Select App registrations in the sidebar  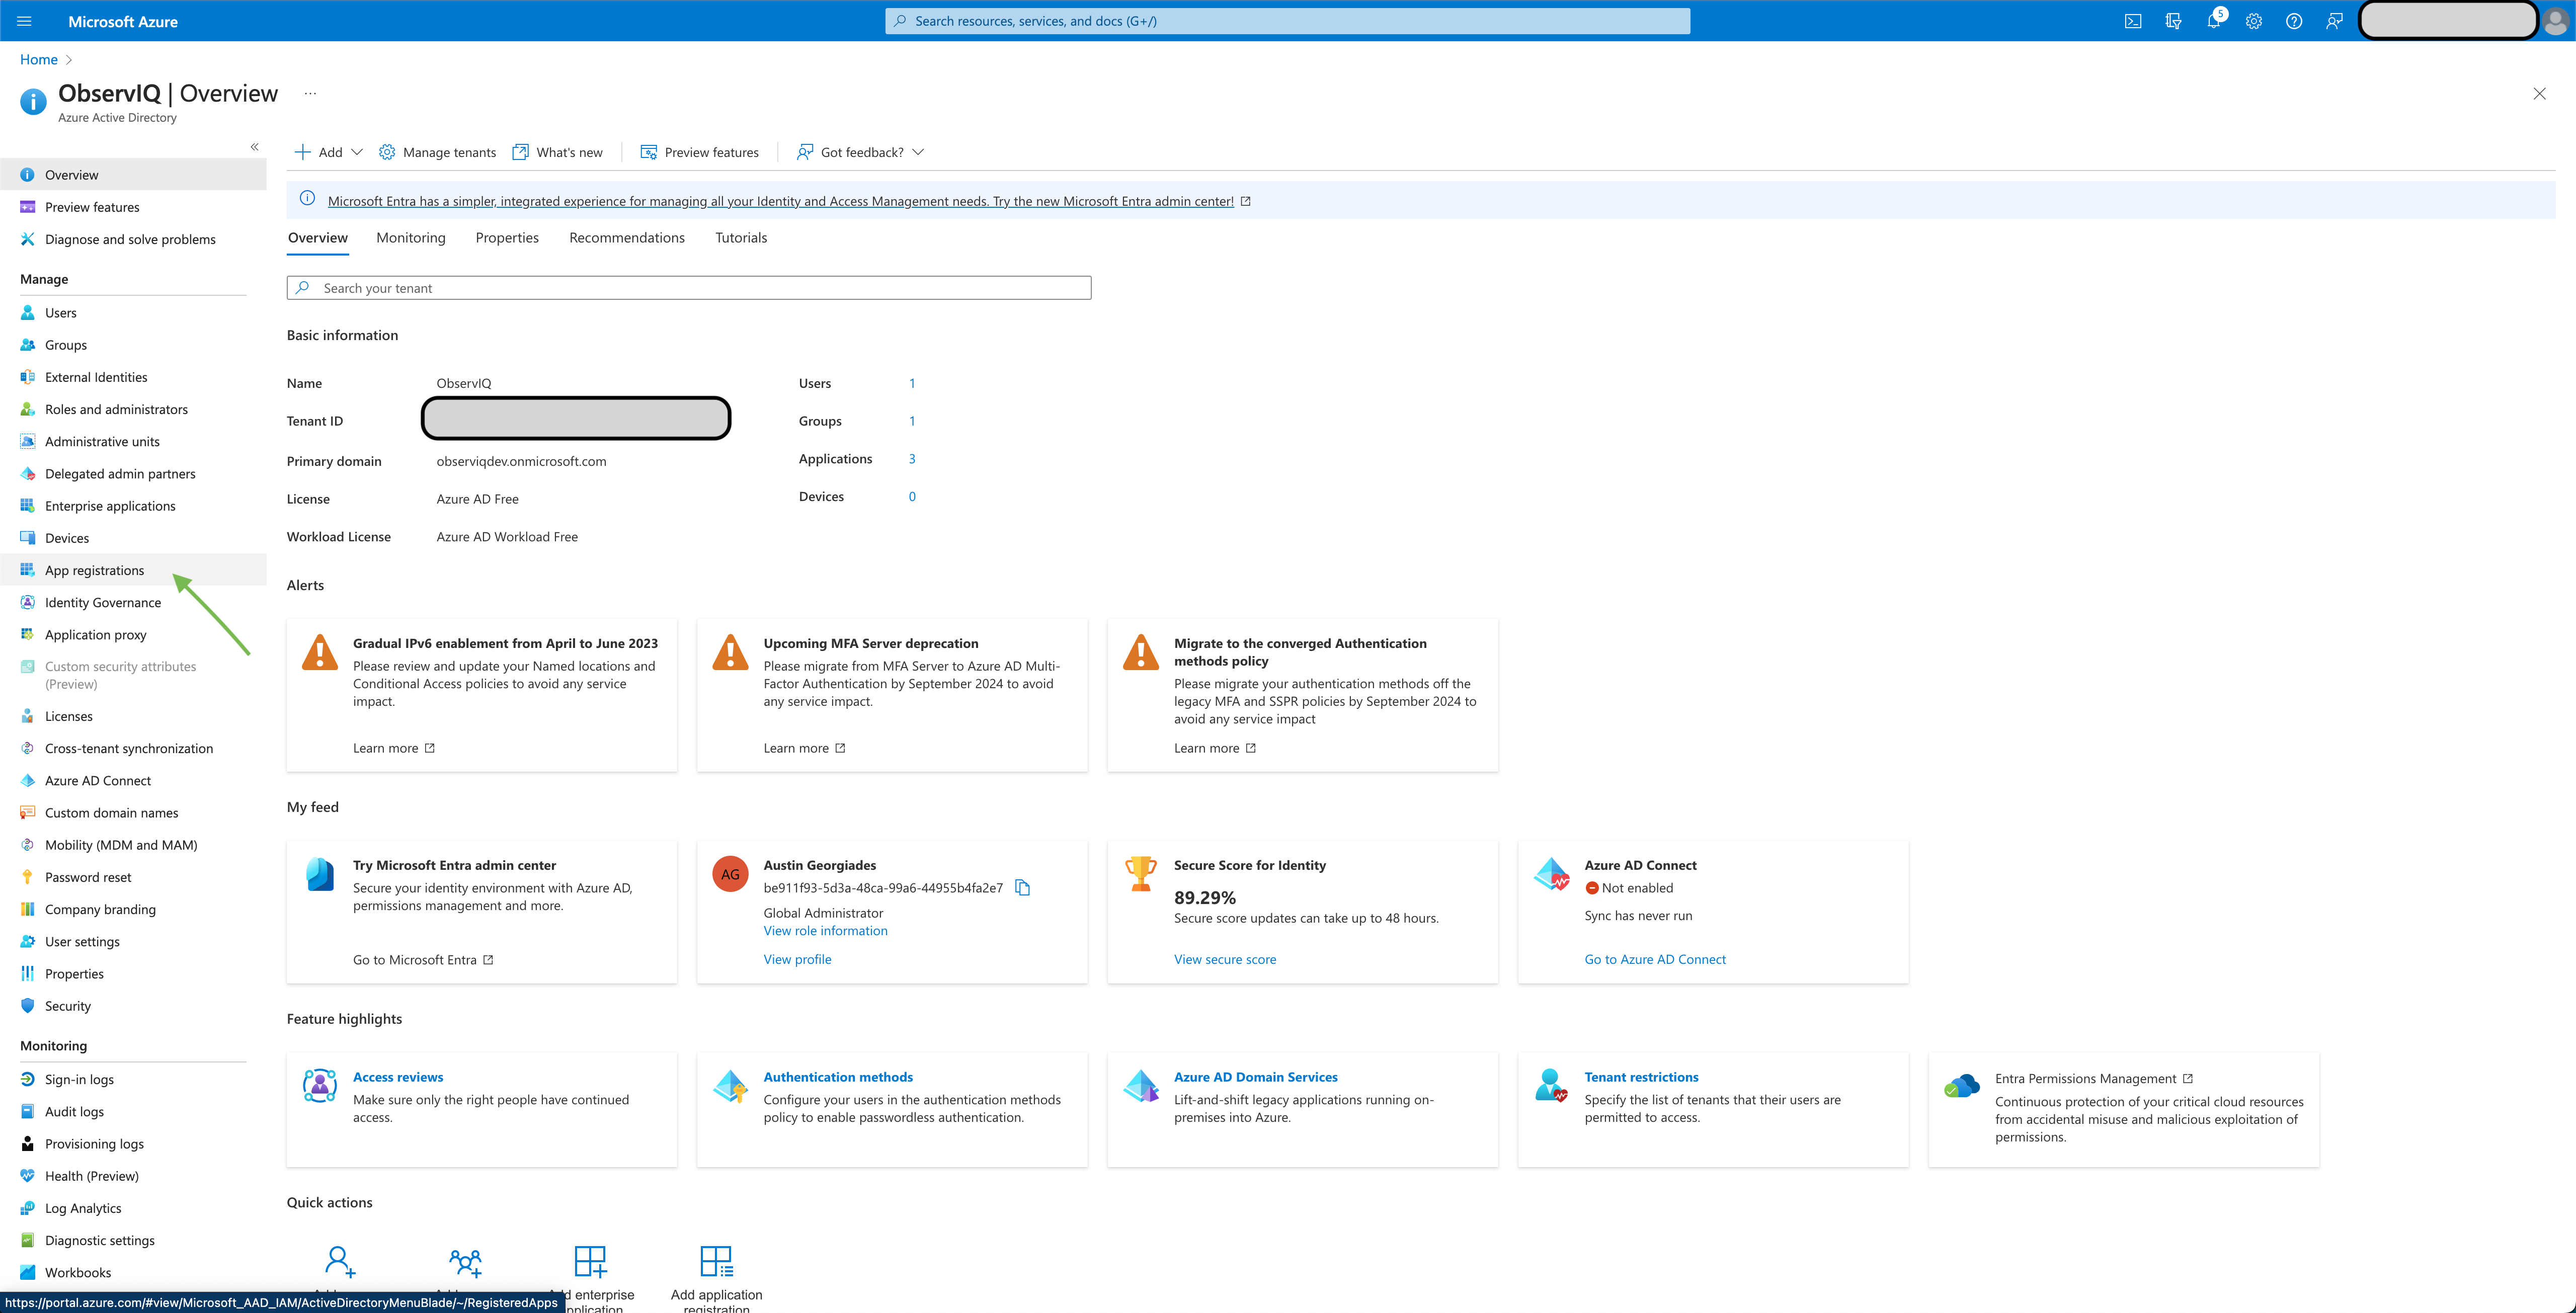tap(94, 570)
